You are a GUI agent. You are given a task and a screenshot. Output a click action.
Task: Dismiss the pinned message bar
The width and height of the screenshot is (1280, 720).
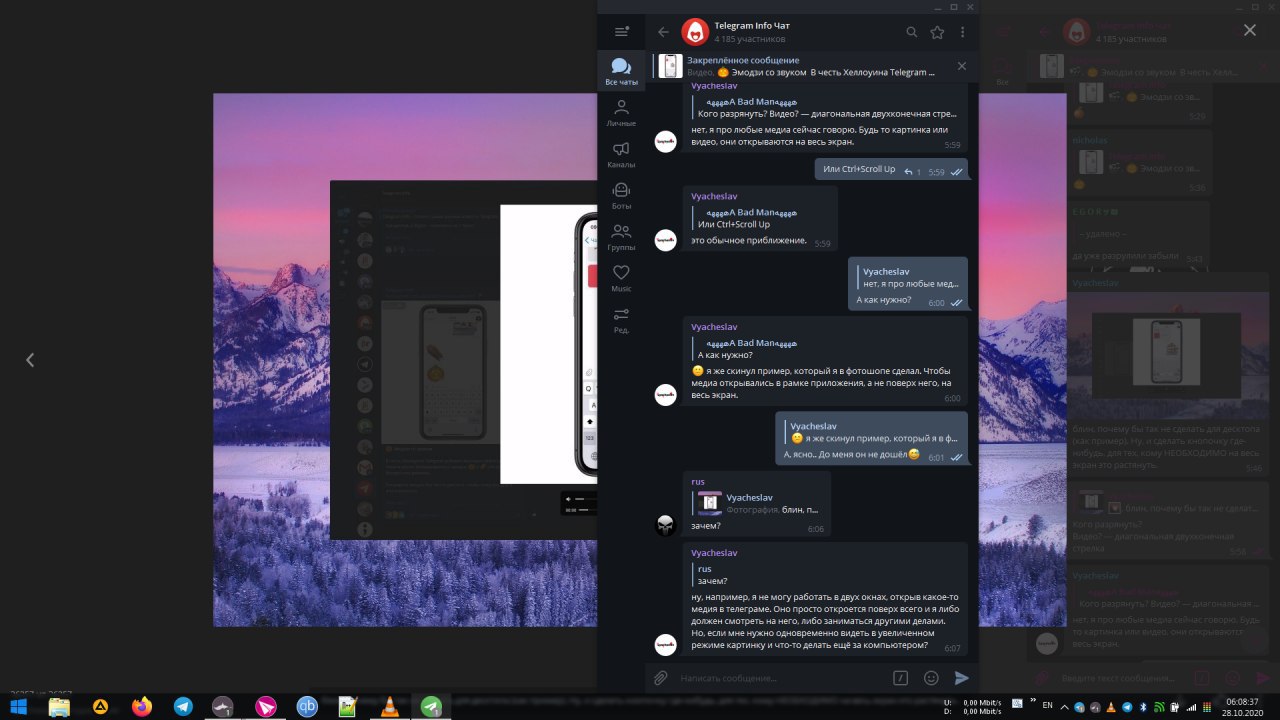coord(962,66)
